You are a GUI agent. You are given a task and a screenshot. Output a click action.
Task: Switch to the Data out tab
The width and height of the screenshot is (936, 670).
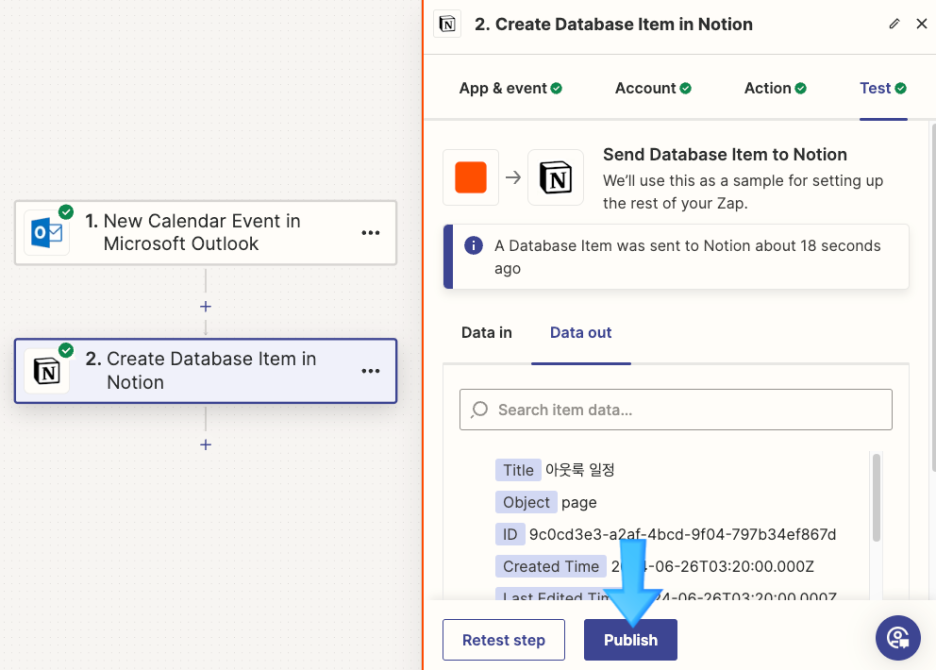click(x=581, y=333)
